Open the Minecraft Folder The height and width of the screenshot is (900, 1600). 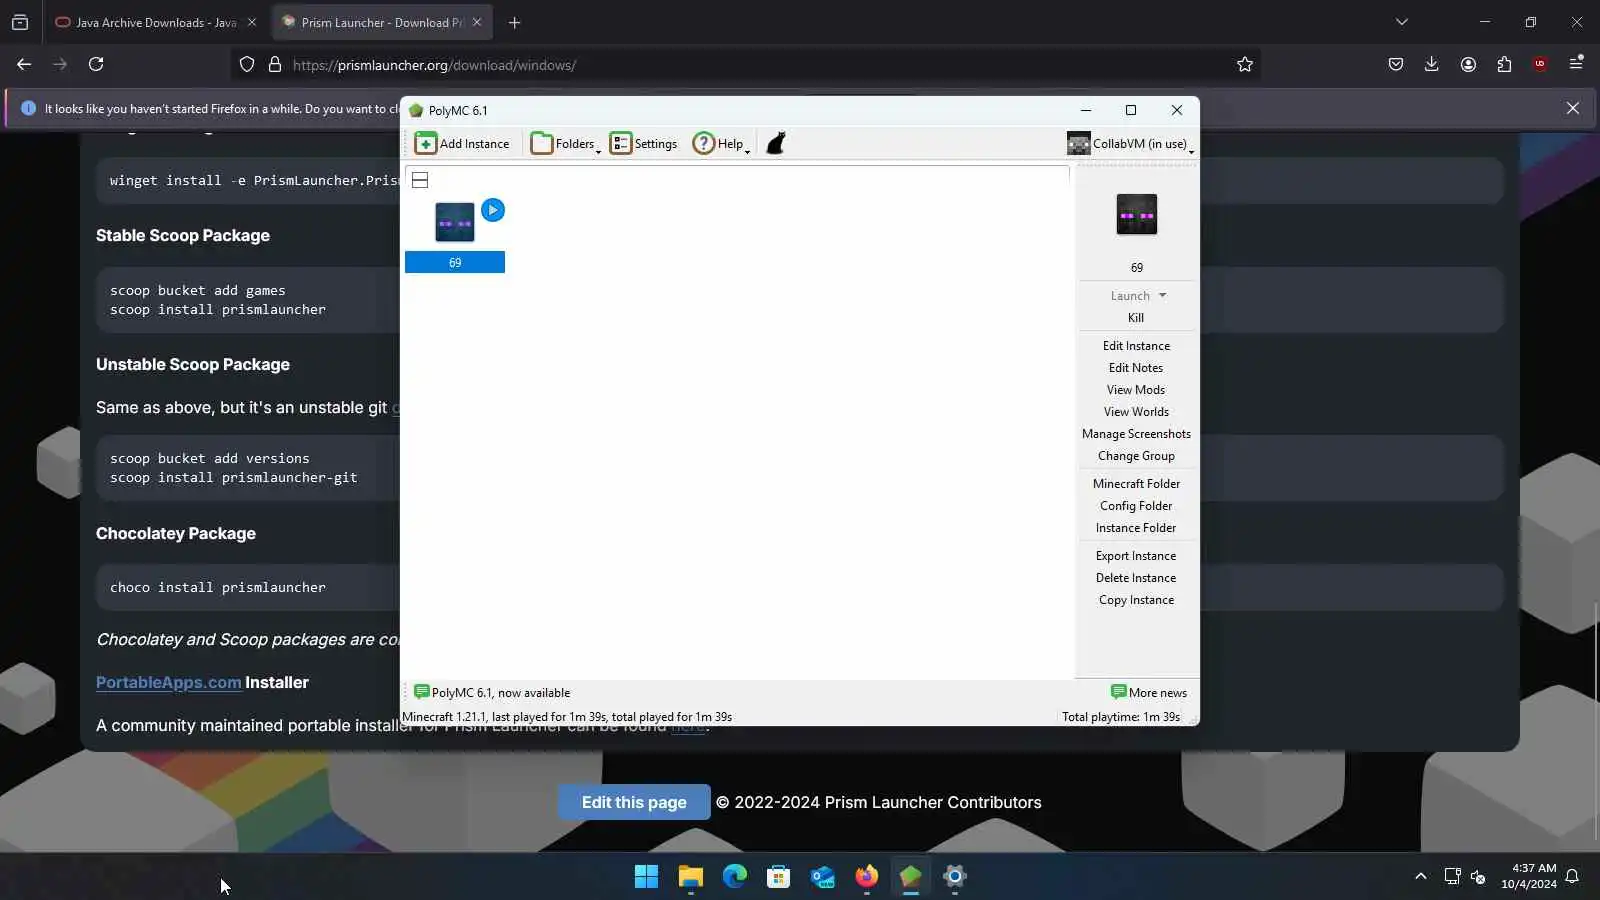coord(1136,484)
